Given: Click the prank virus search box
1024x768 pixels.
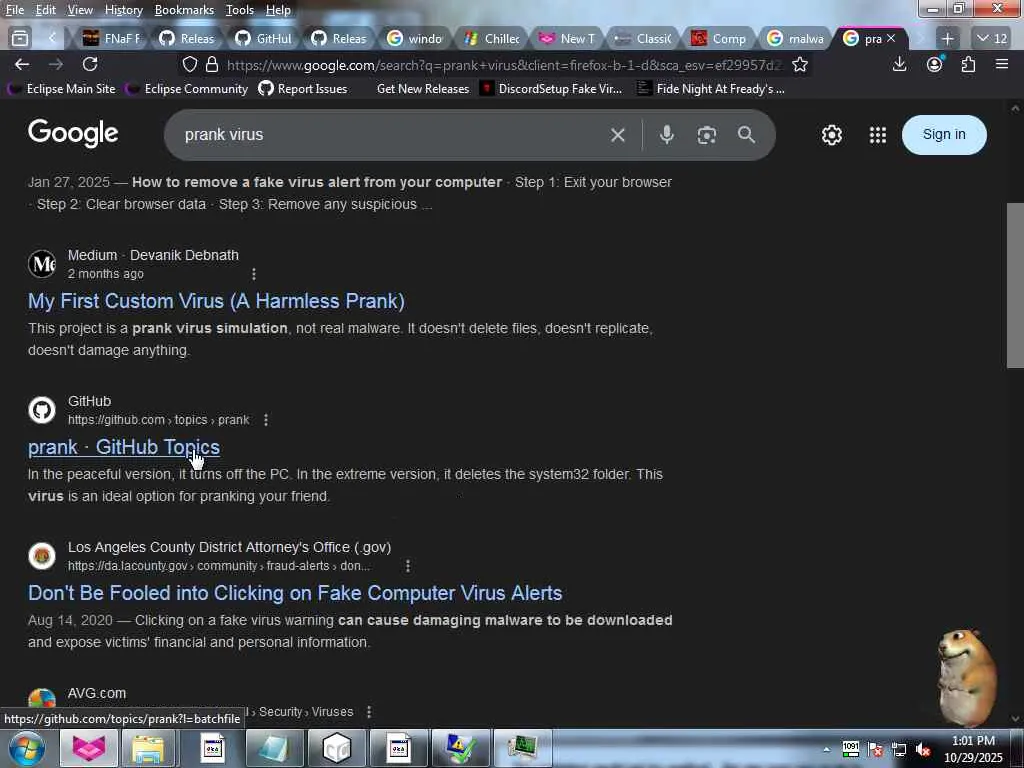Looking at the screenshot, I should click(392, 135).
